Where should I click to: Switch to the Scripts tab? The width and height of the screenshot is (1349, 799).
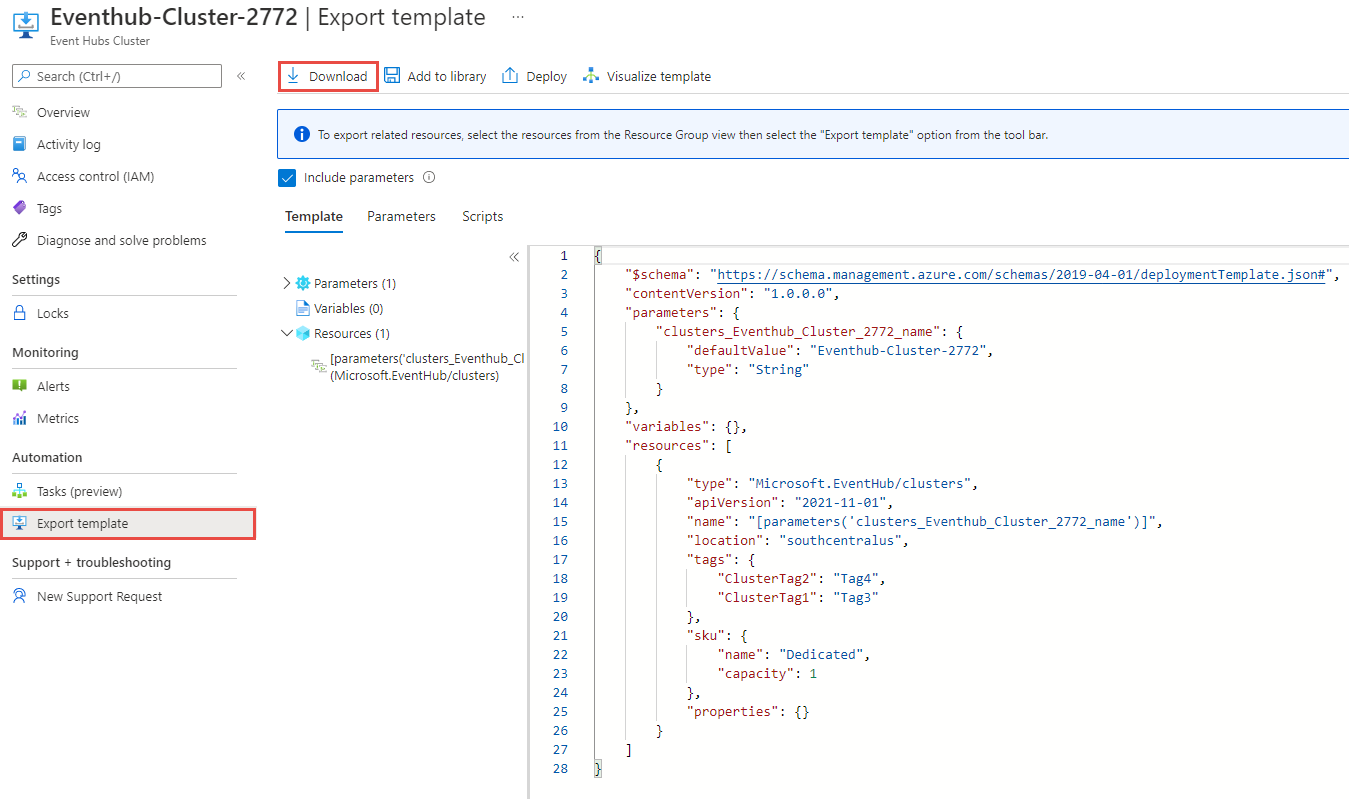[x=482, y=216]
